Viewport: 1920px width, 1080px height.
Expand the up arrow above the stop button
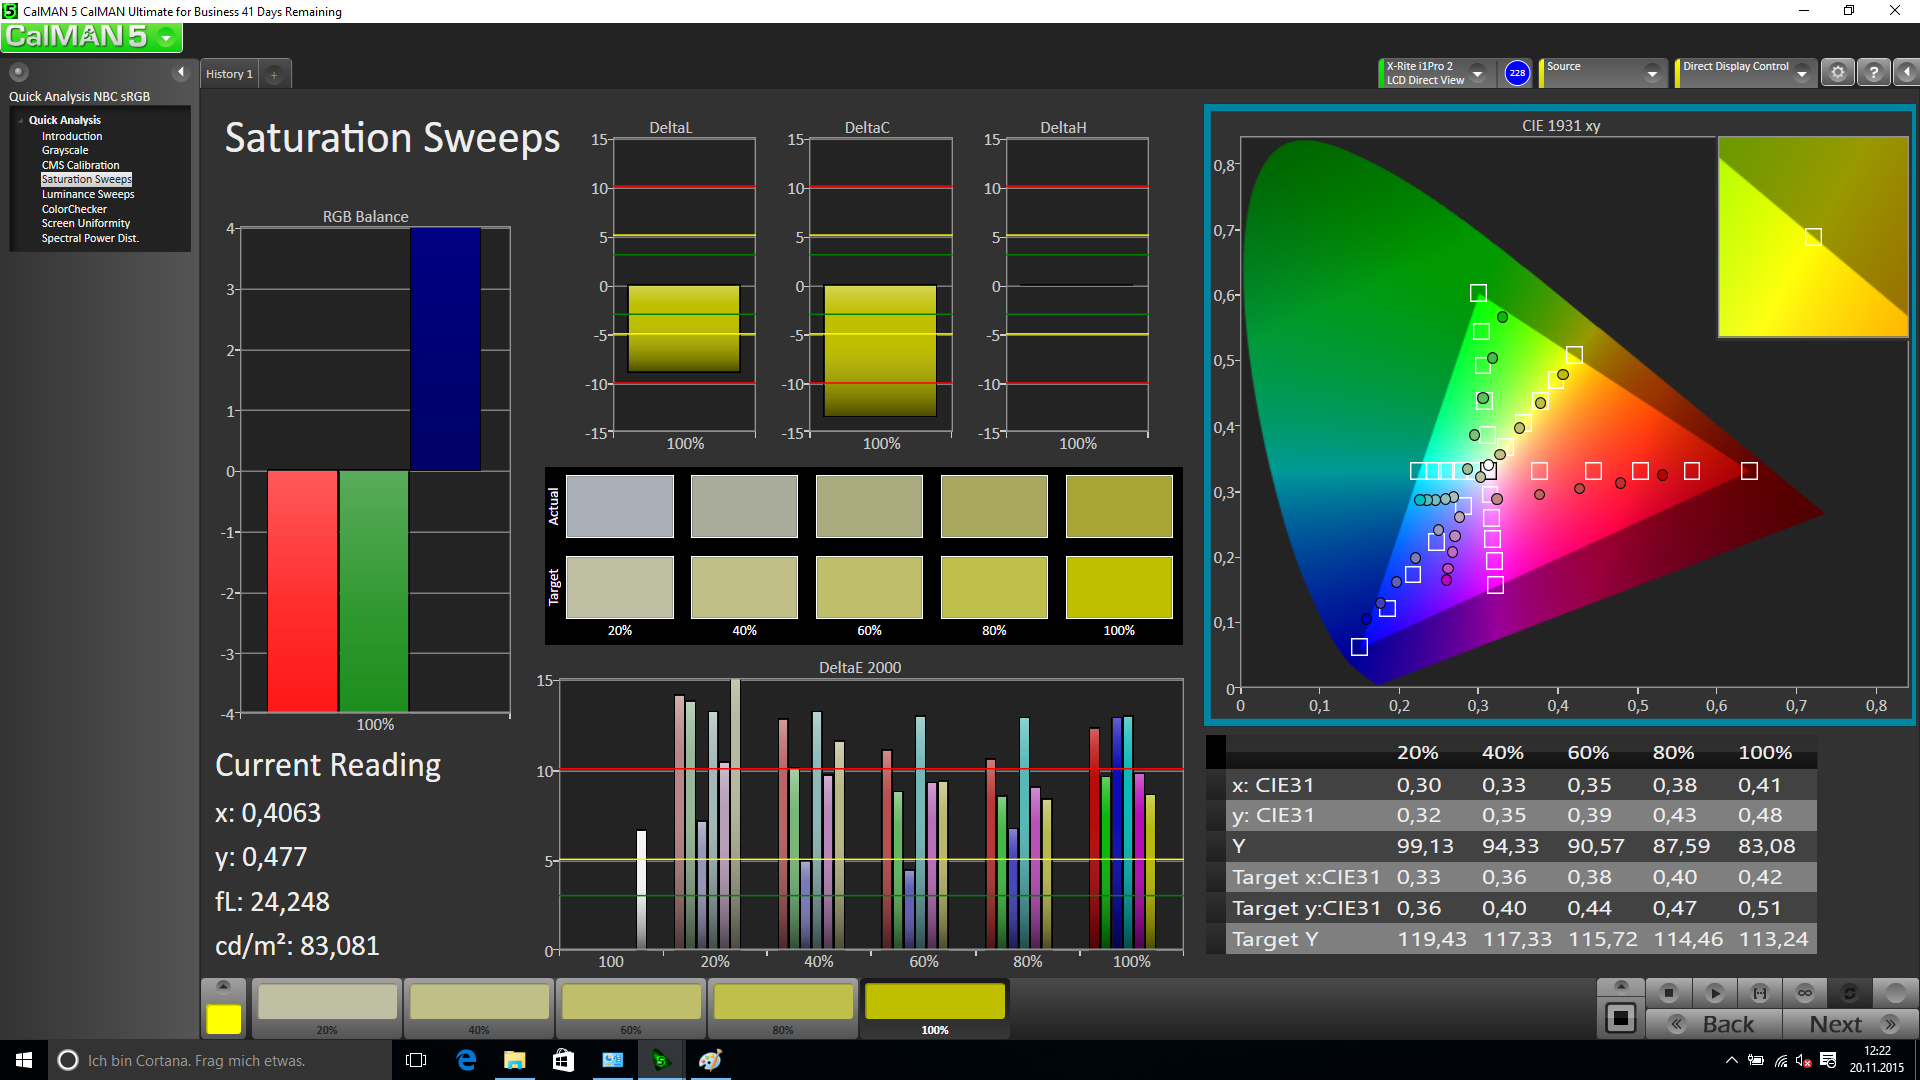[x=1621, y=987]
